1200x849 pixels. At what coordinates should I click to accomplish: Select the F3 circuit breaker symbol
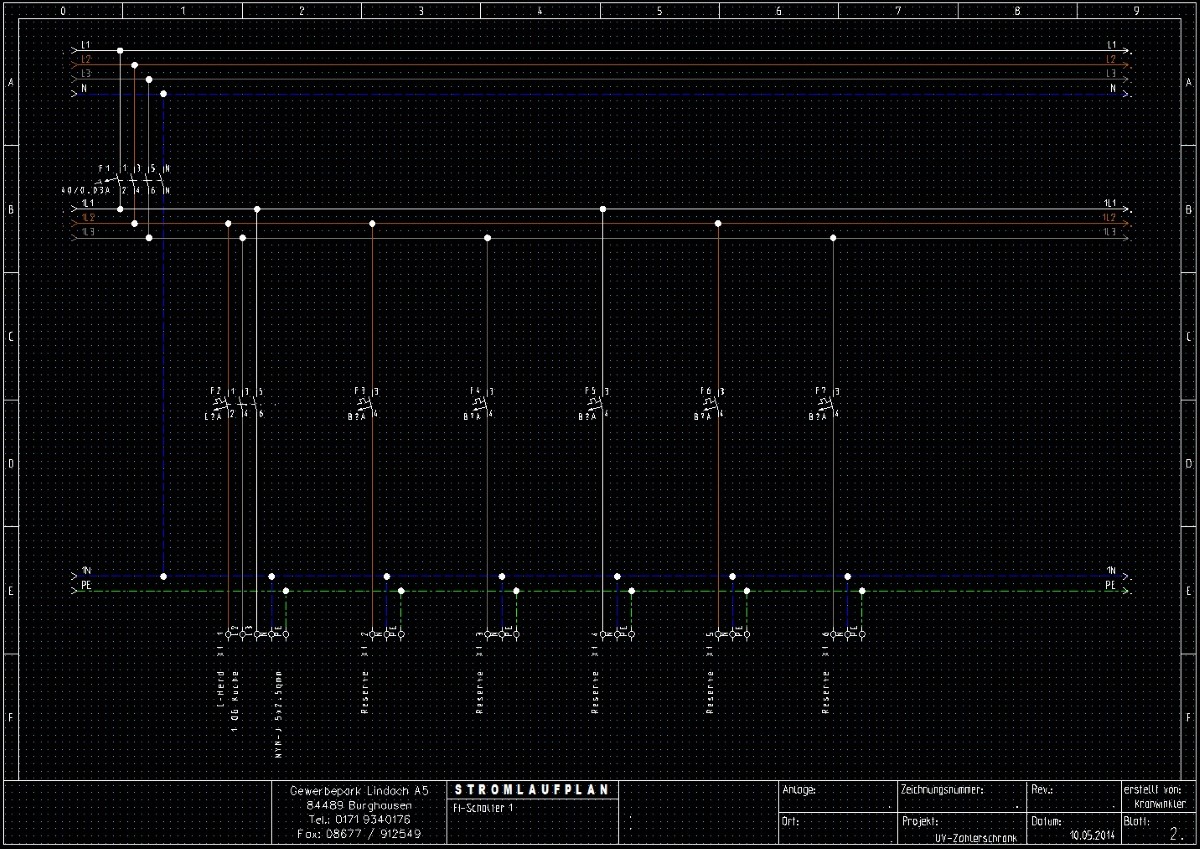(364, 403)
